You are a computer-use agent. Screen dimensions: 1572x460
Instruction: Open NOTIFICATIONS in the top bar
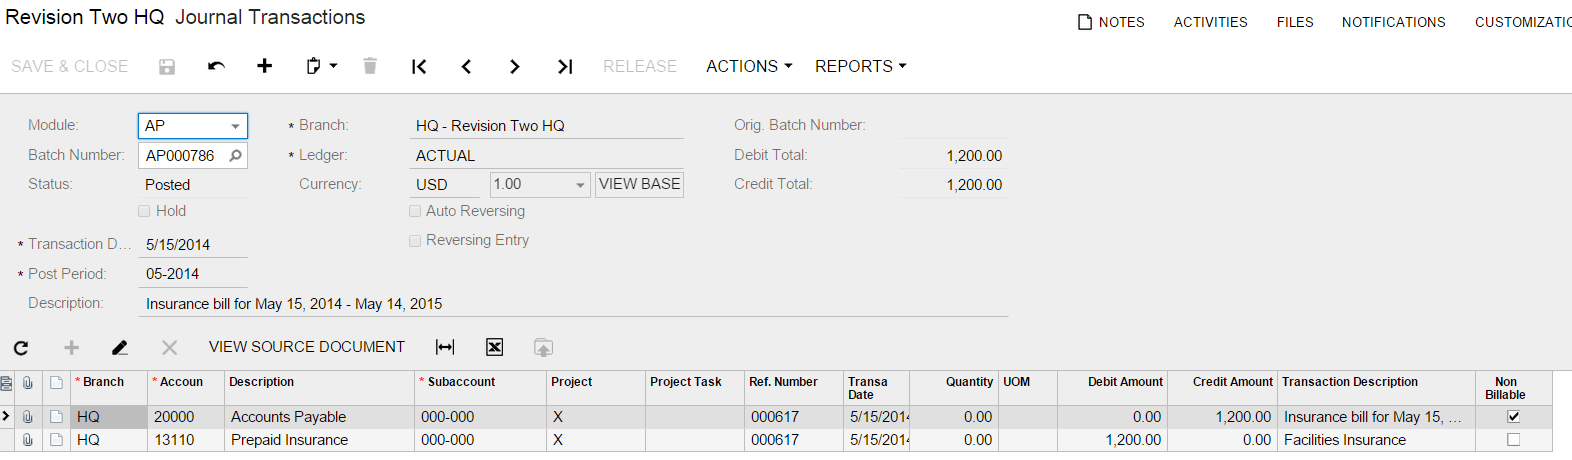point(1394,22)
